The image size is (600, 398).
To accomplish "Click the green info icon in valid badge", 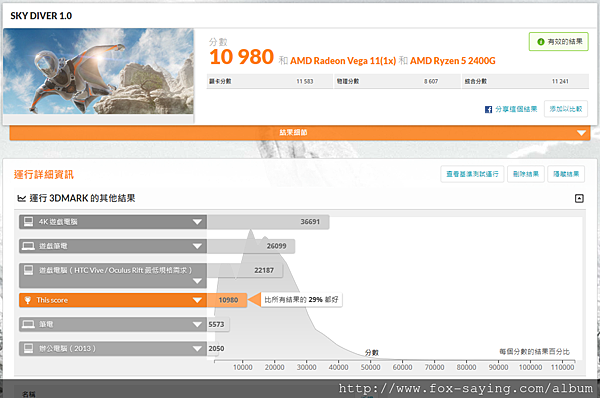I will tap(541, 42).
